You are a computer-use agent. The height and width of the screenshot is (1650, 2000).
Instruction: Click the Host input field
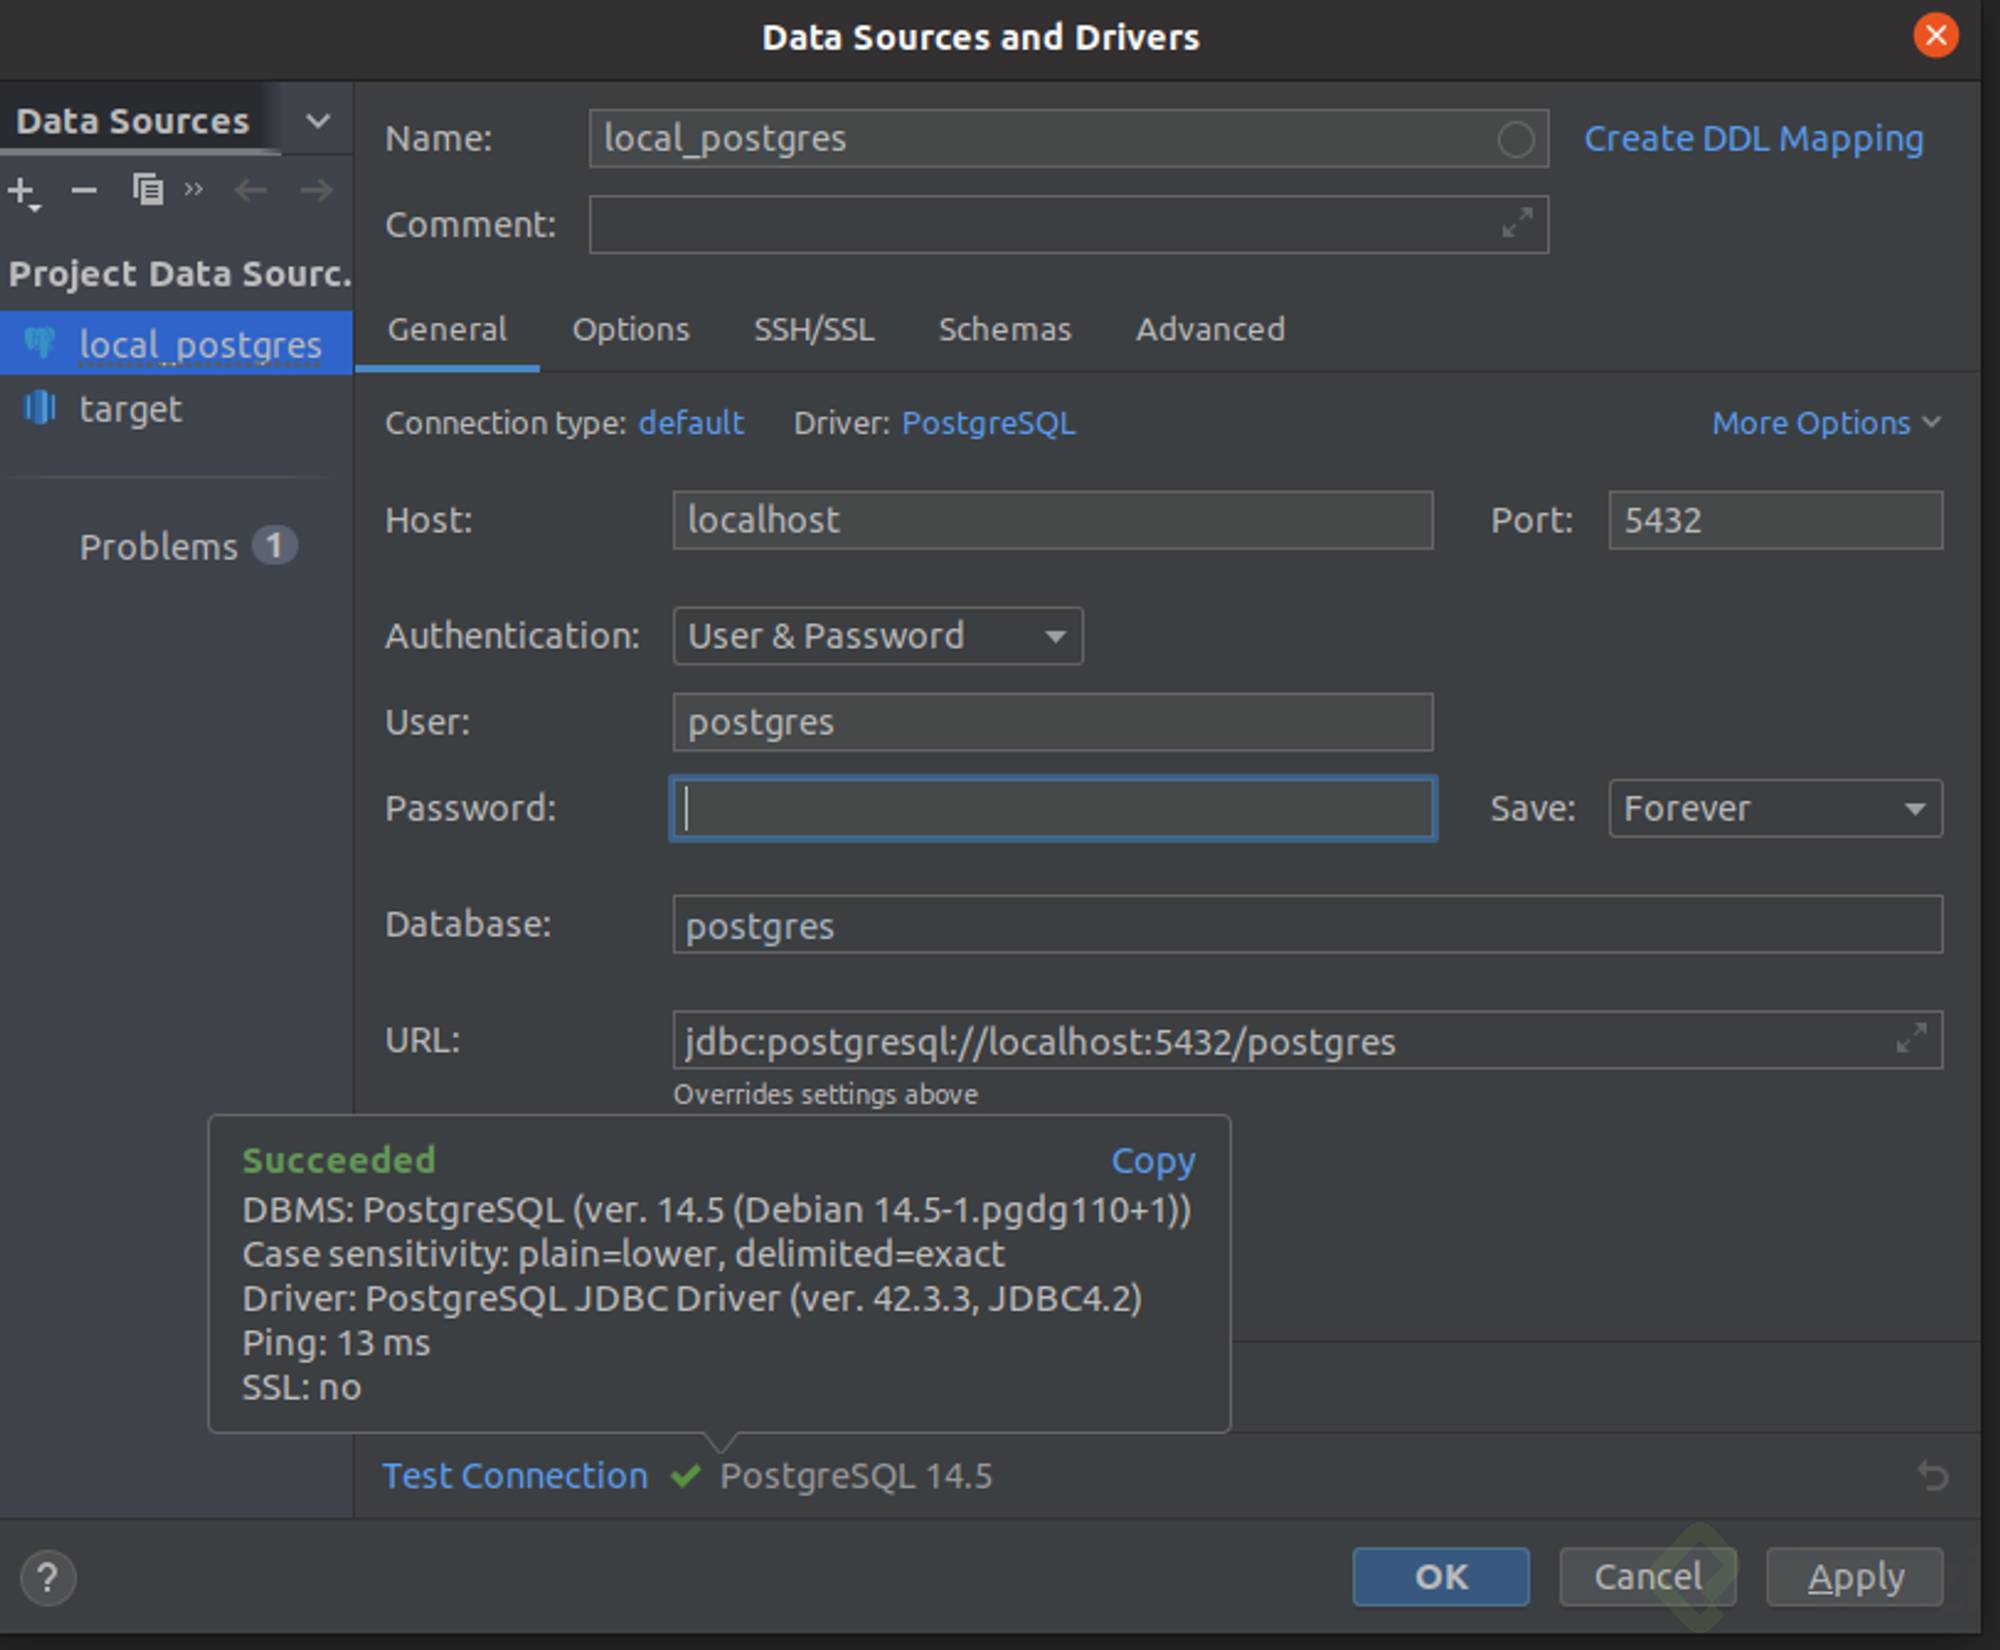(1052, 520)
